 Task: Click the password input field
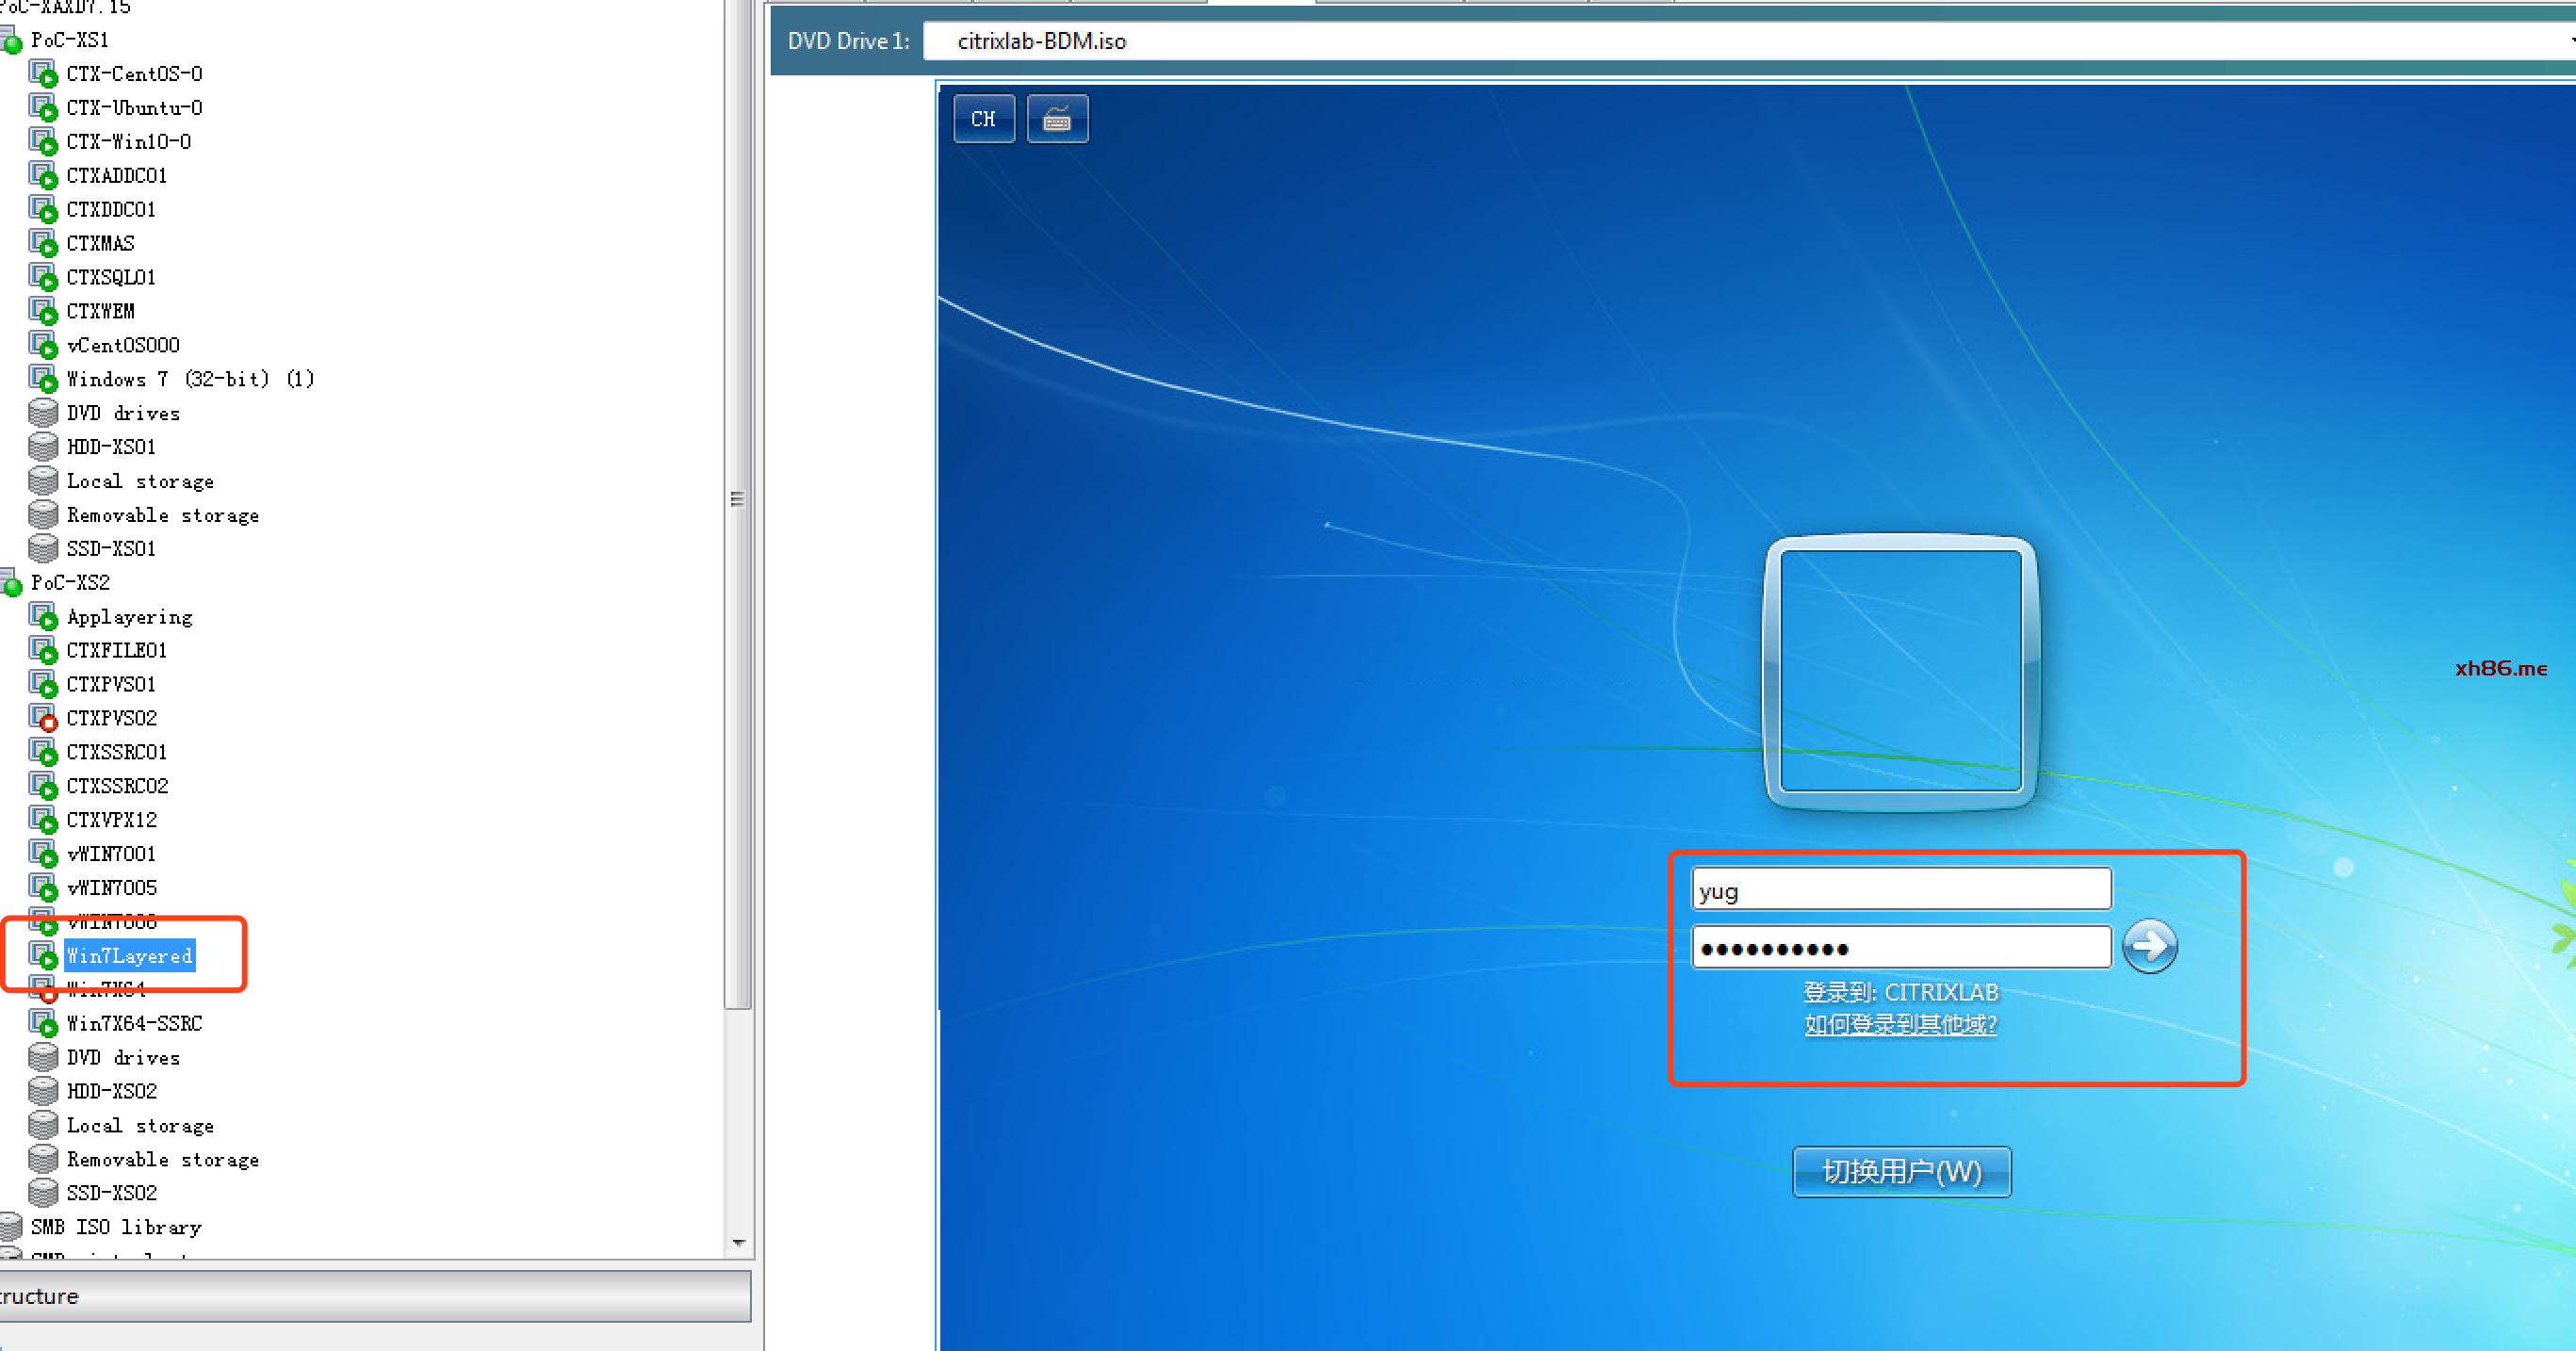pyautogui.click(x=1900, y=947)
